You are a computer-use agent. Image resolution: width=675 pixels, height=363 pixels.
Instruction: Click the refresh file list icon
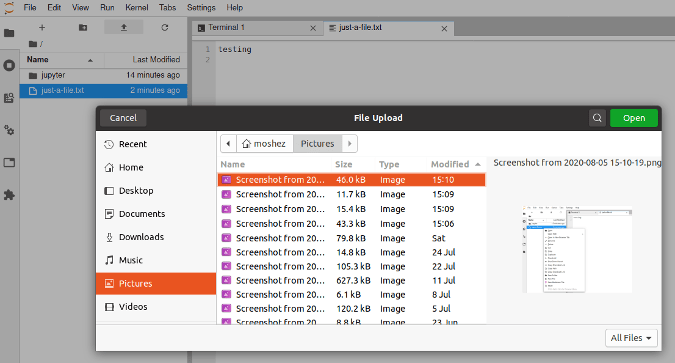coord(164,28)
